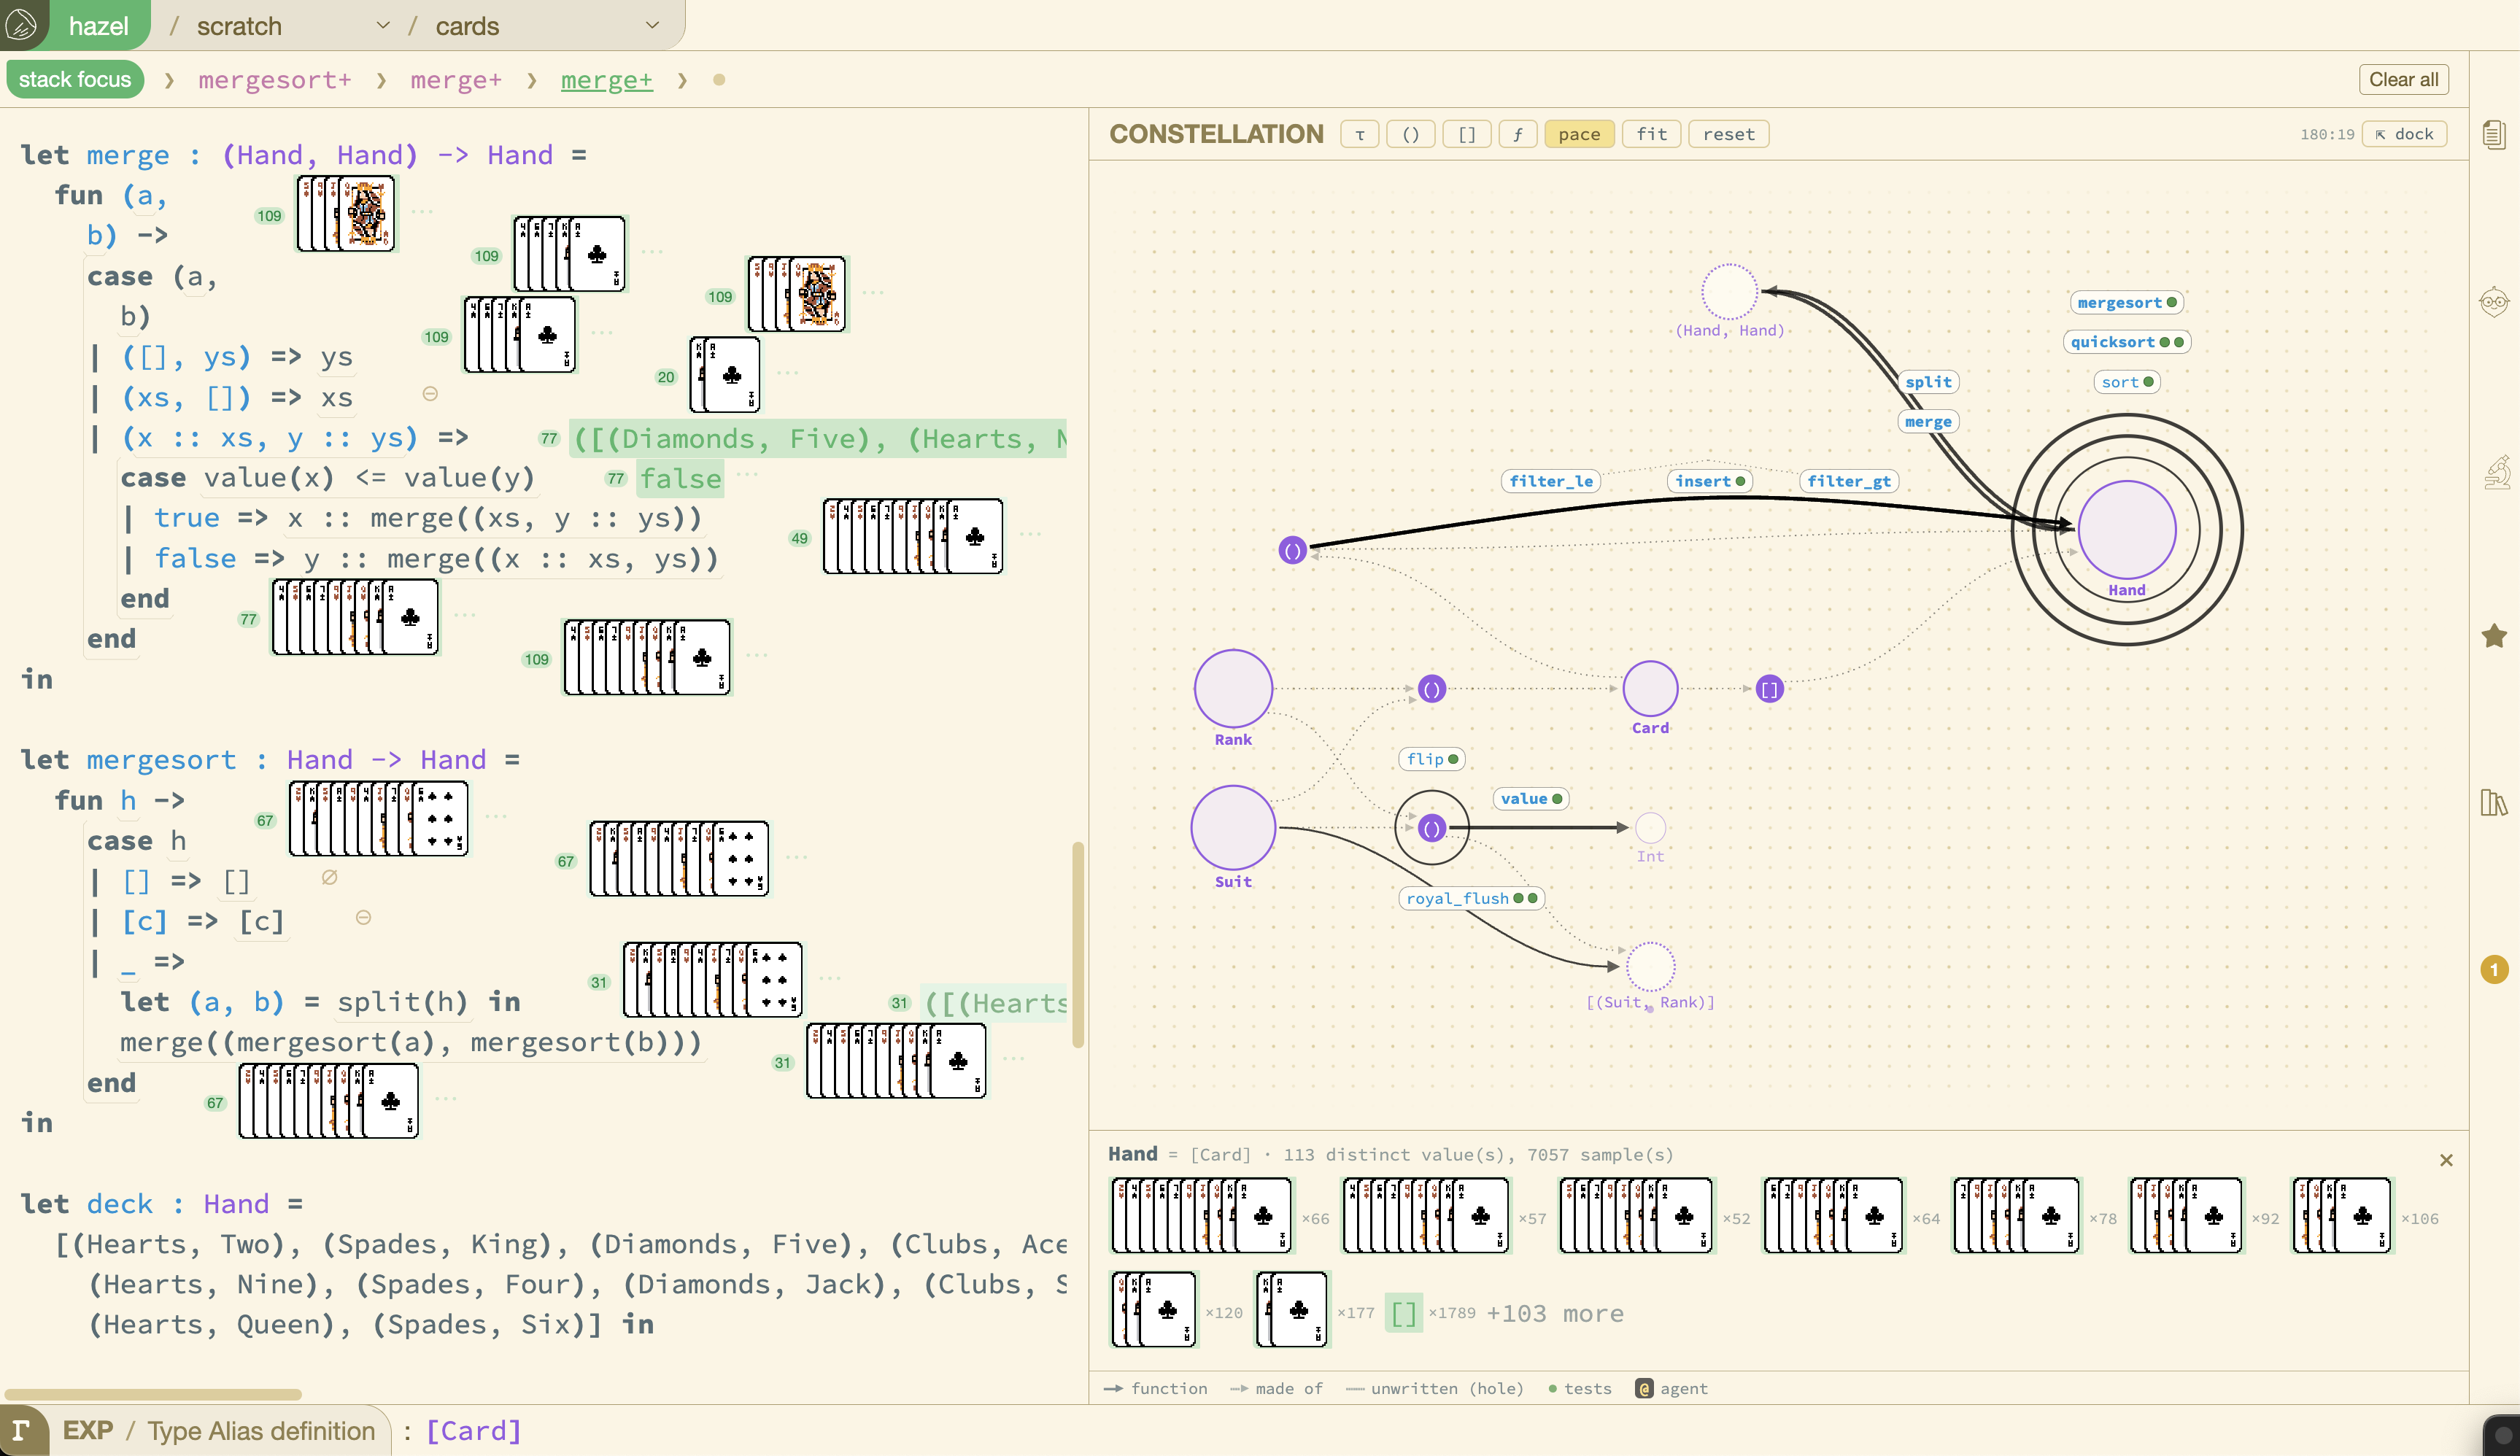
Task: Open the library books sidebar icon
Action: (2494, 803)
